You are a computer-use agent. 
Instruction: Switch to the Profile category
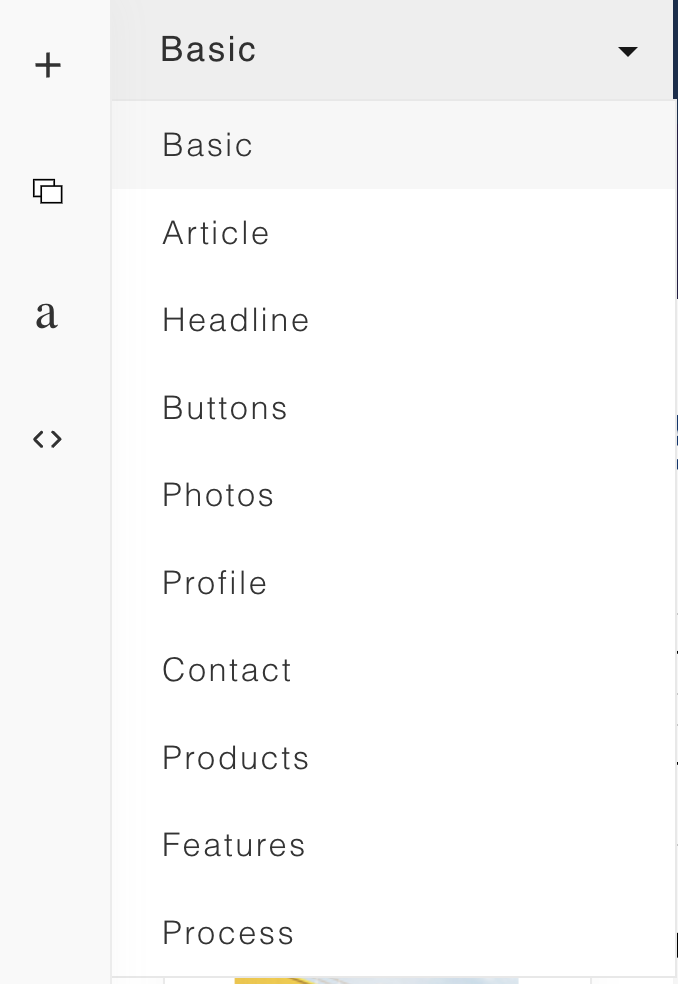click(x=215, y=583)
